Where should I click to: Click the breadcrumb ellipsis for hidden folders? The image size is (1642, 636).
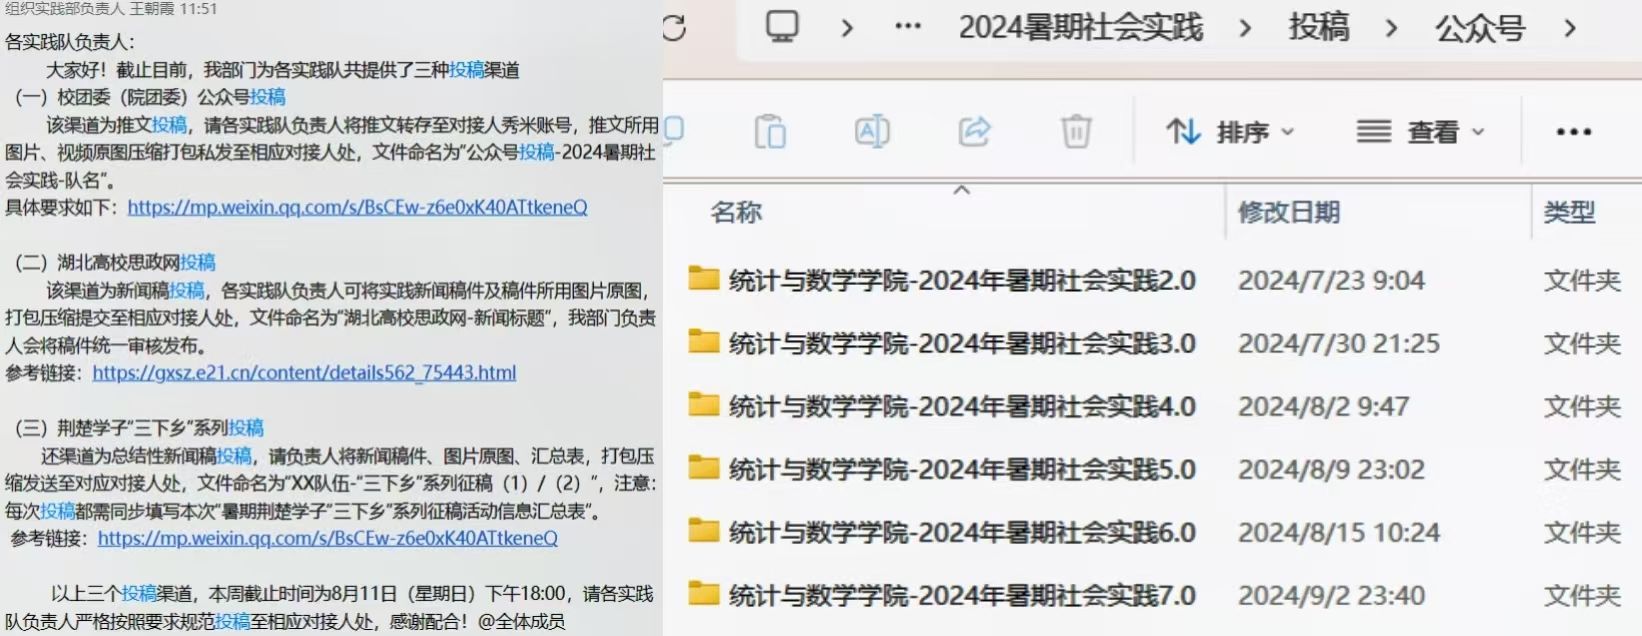pyautogui.click(x=908, y=27)
